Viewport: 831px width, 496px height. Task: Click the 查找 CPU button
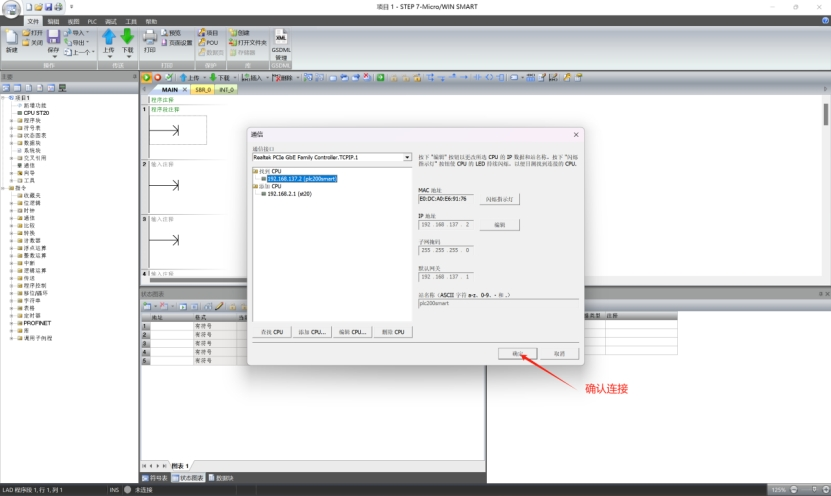(272, 331)
